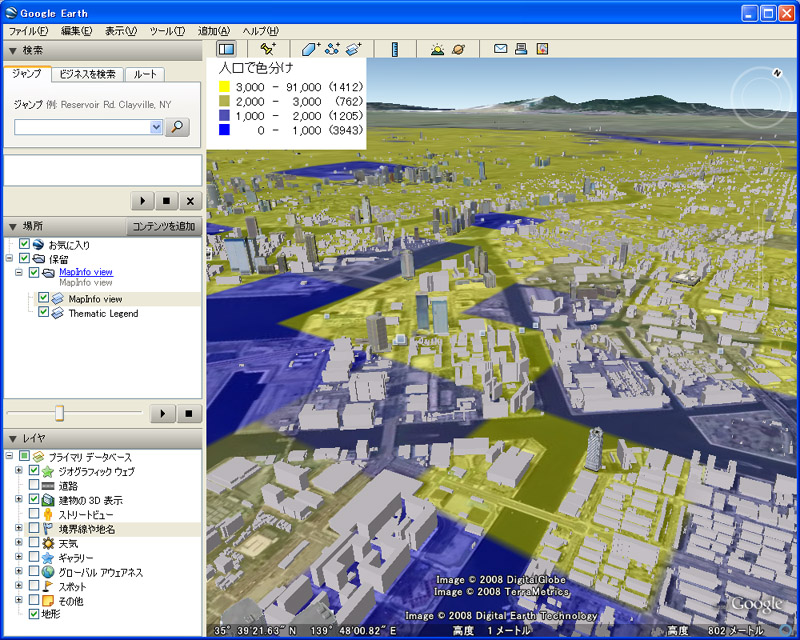Focus the jump search input field
Viewport: 800px width, 640px height.
pos(82,127)
